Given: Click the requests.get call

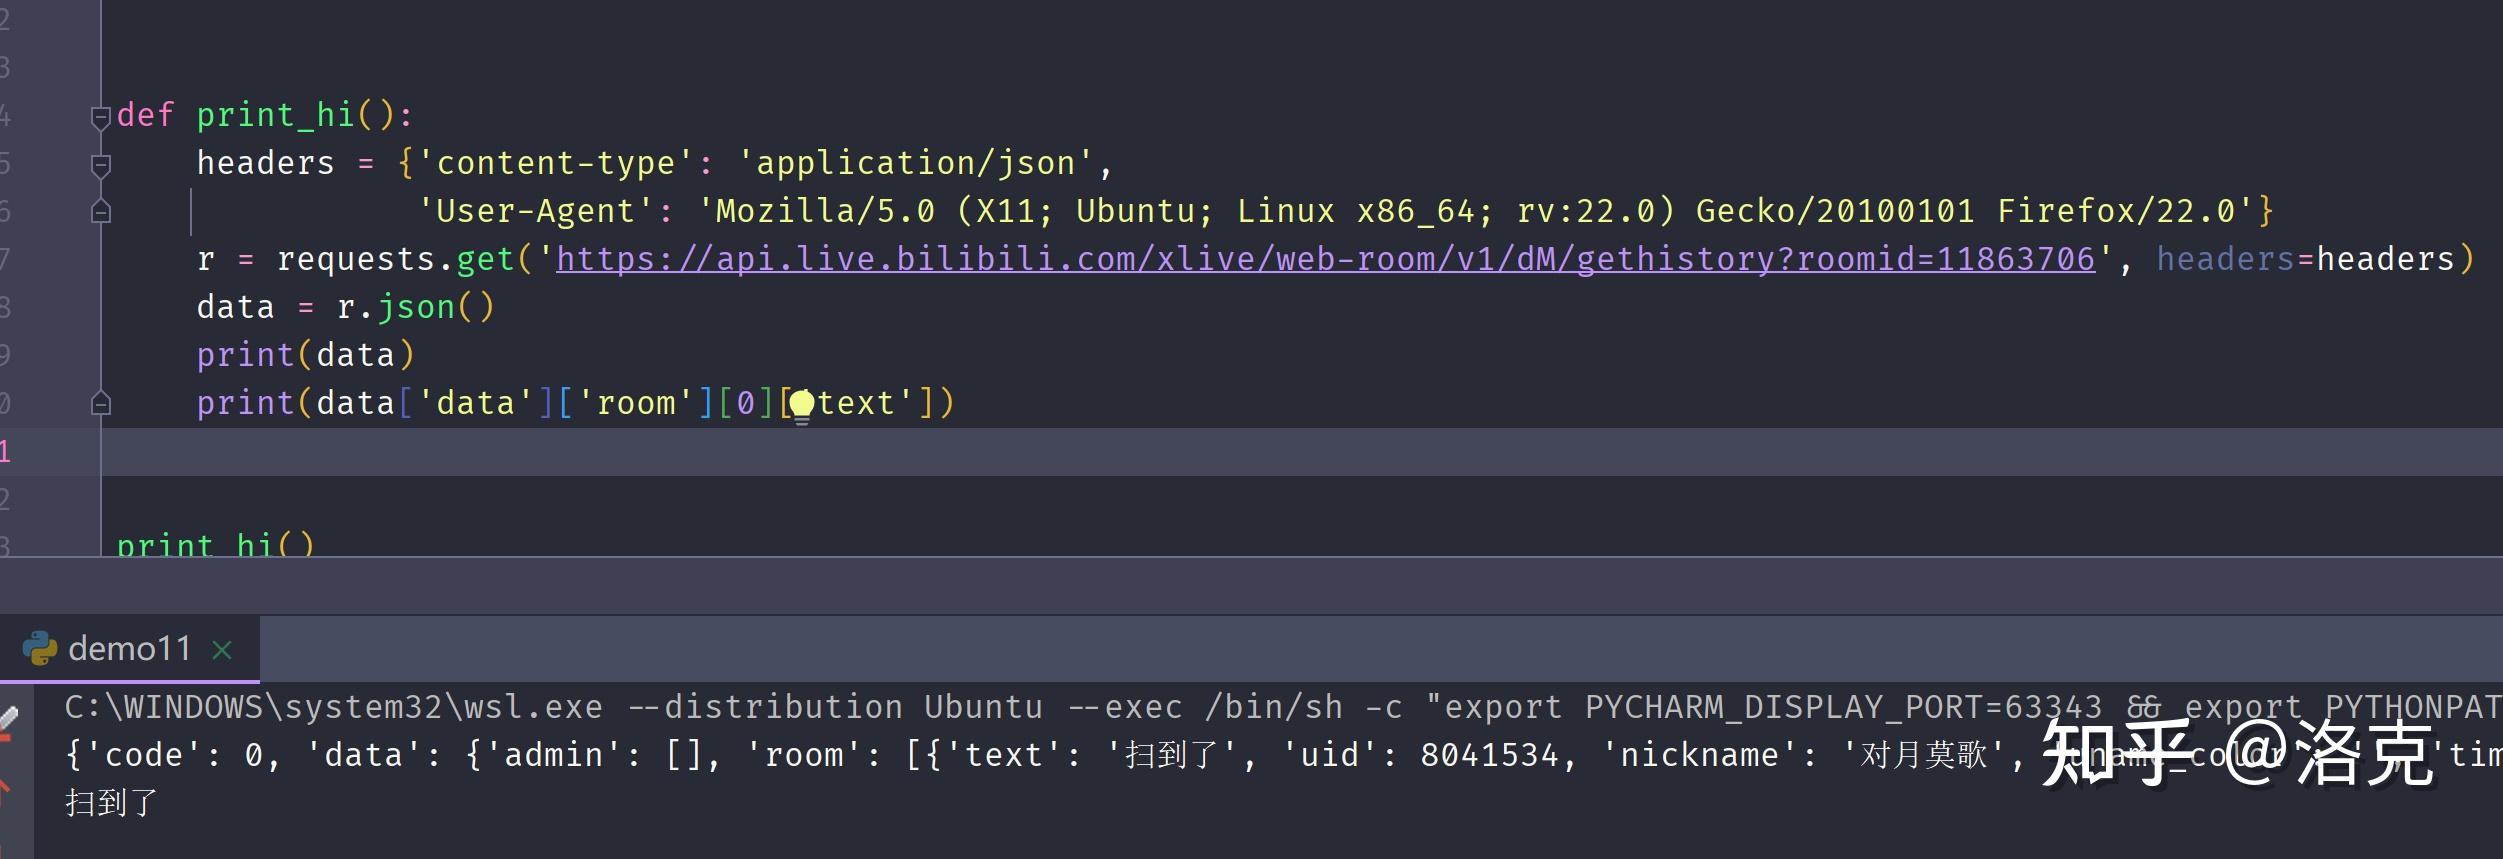Looking at the screenshot, I should tap(396, 259).
